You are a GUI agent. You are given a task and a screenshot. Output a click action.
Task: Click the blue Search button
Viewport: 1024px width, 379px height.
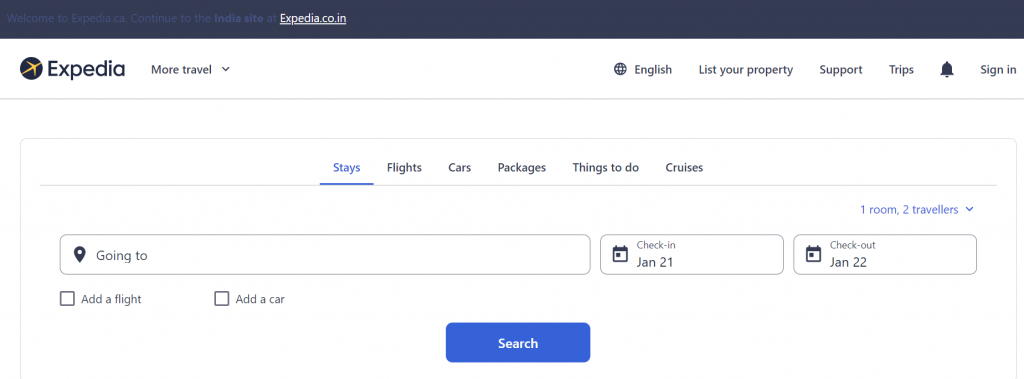[518, 342]
